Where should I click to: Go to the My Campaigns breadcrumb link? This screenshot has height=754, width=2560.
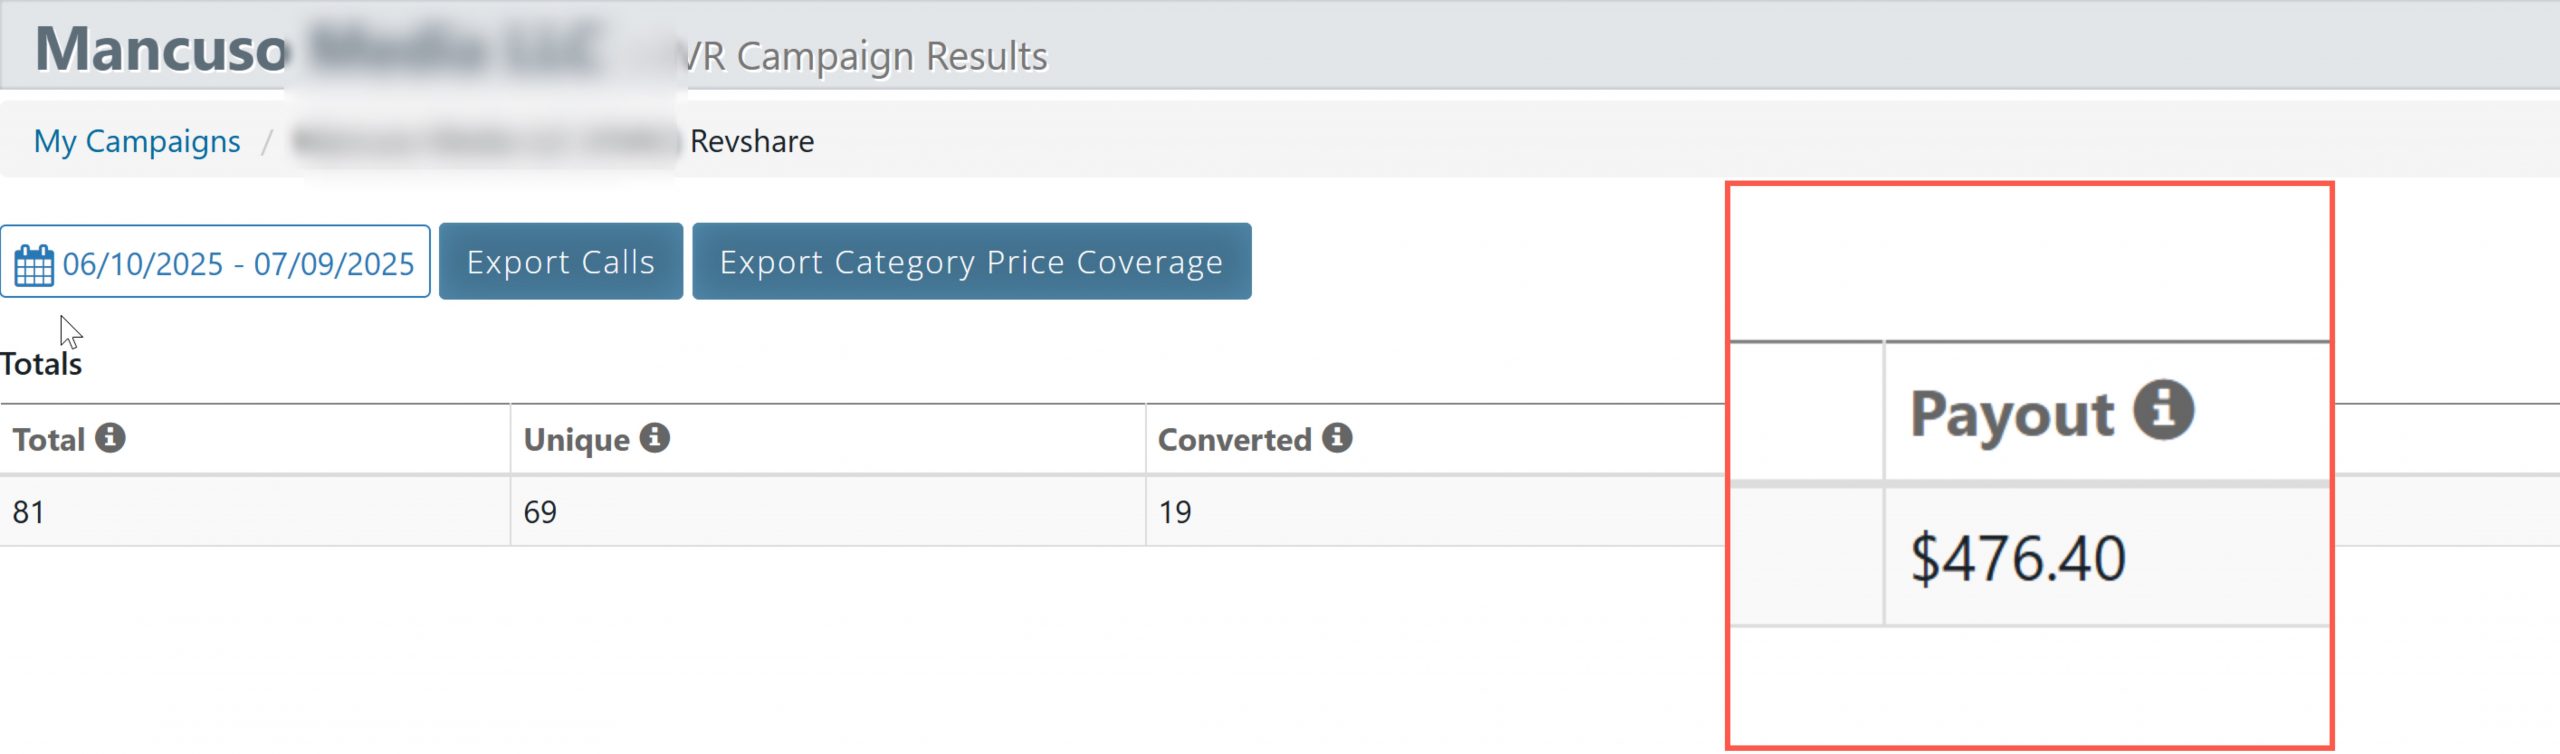pyautogui.click(x=137, y=141)
